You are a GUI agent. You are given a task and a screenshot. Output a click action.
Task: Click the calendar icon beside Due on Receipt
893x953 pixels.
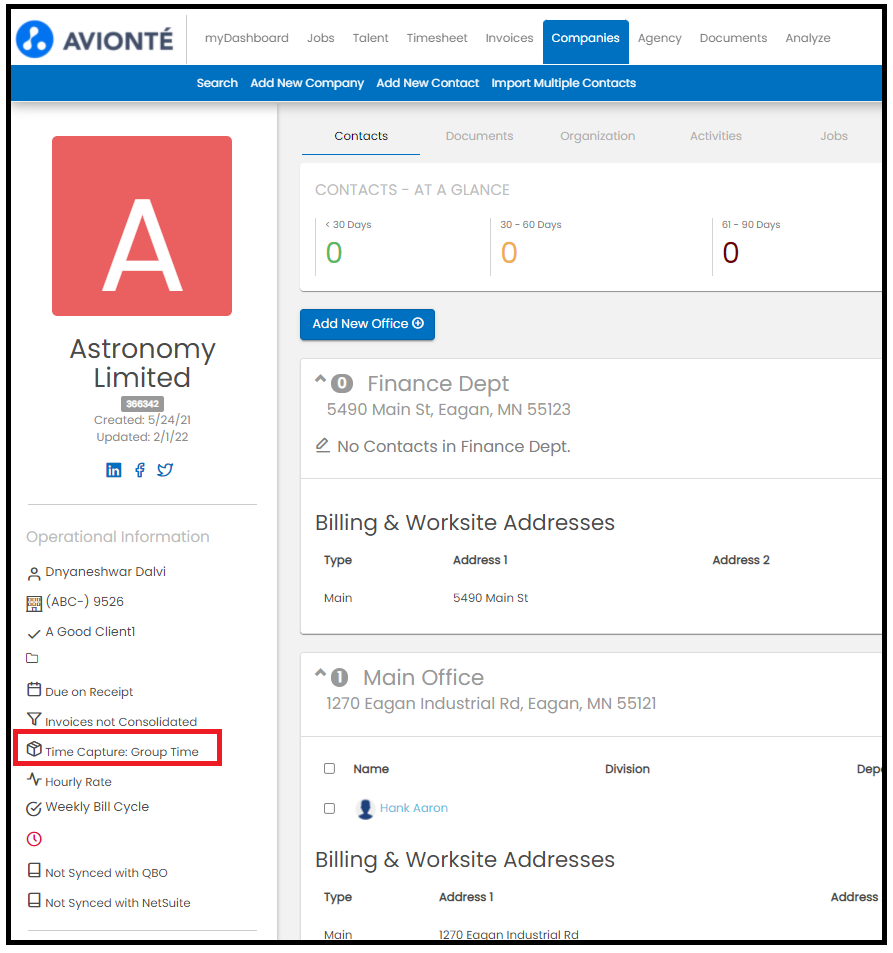(x=34, y=690)
